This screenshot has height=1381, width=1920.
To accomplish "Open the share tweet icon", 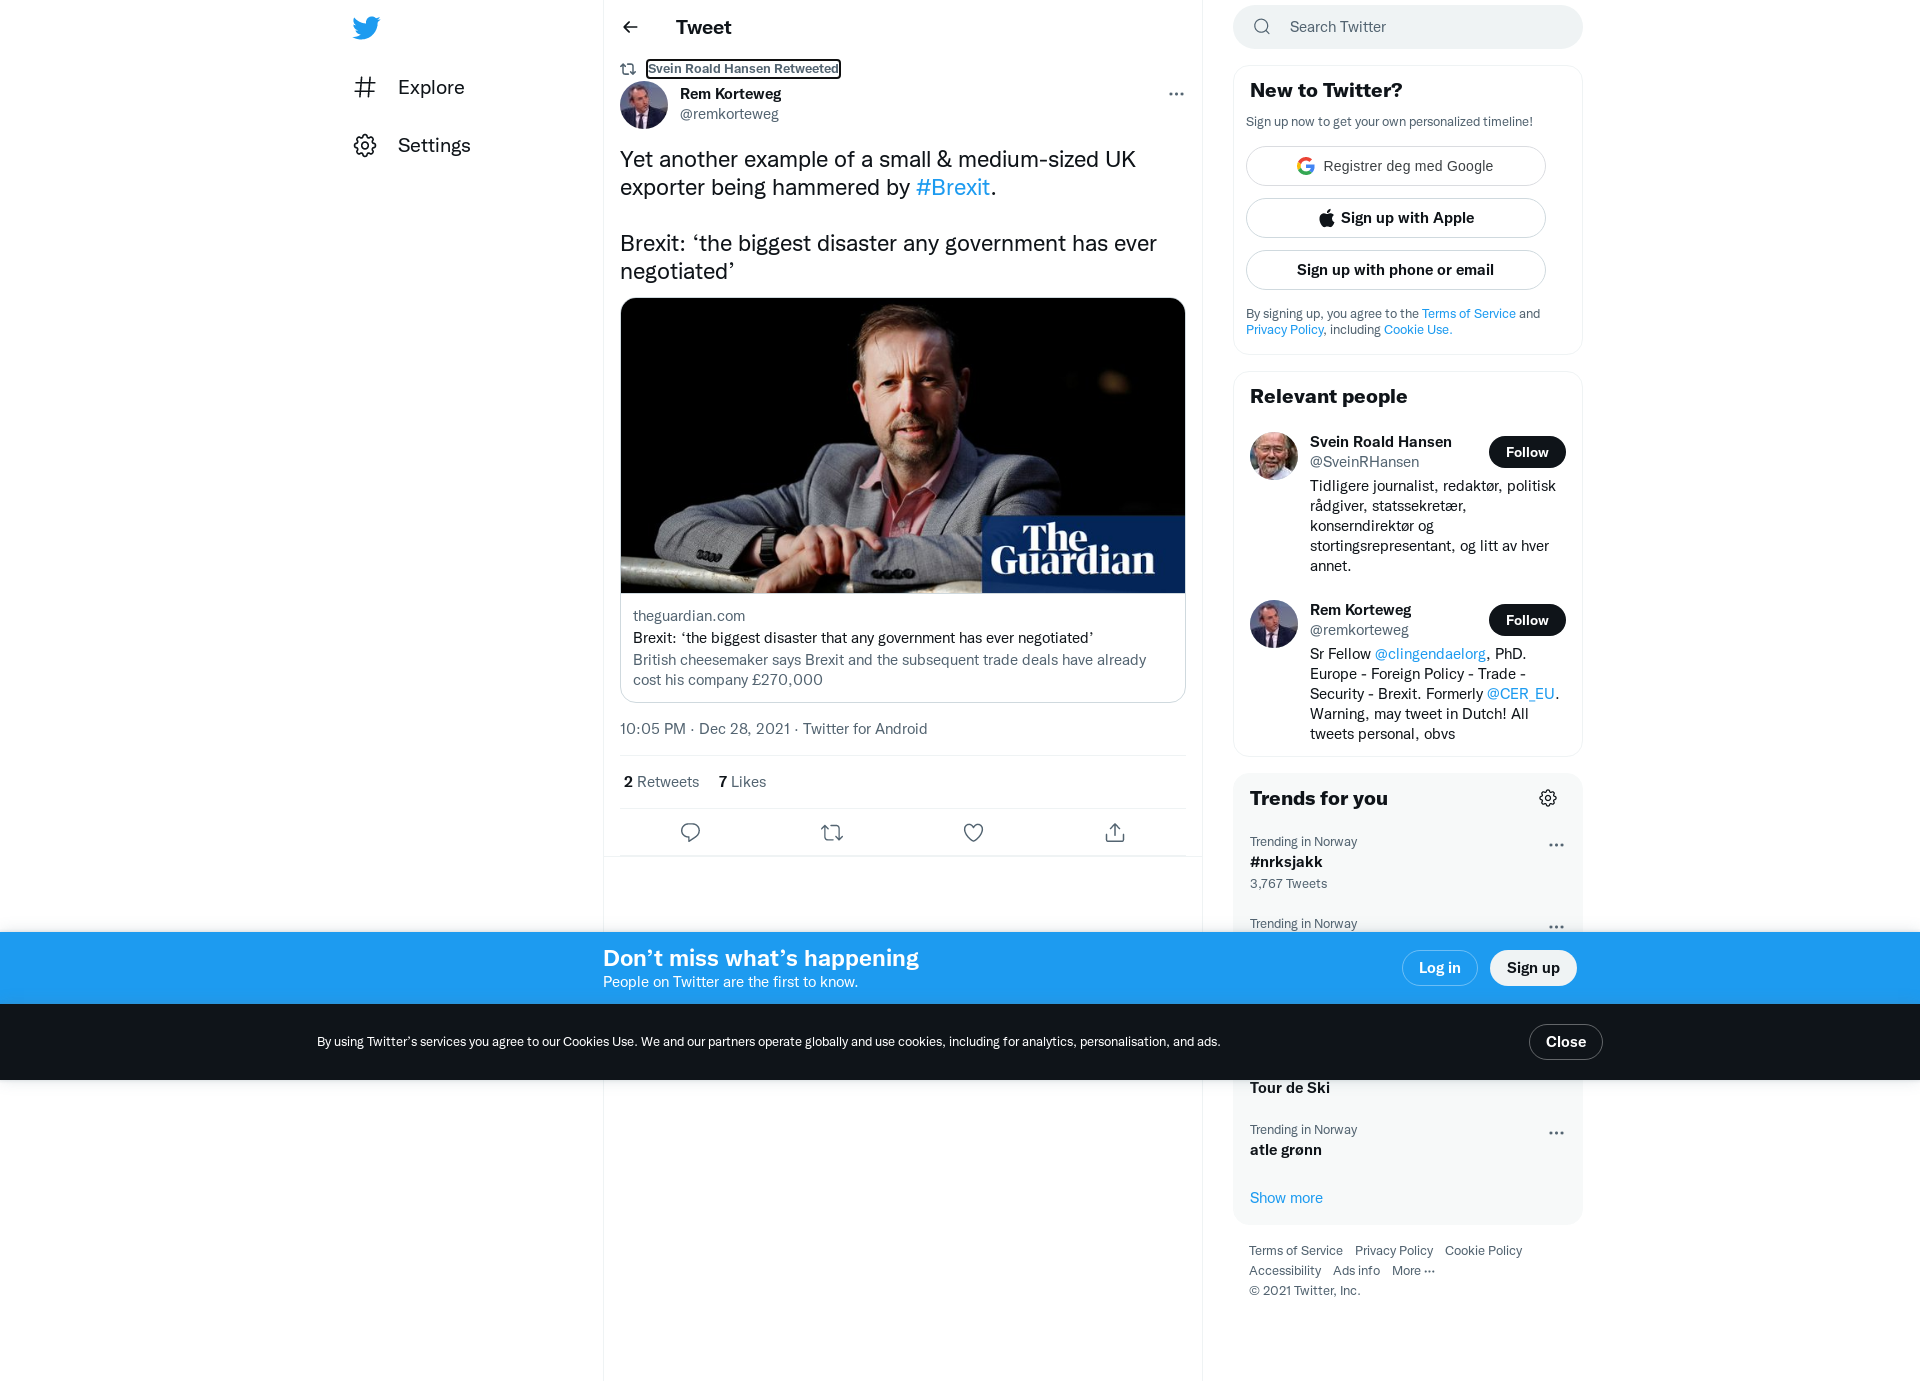I will (1115, 832).
